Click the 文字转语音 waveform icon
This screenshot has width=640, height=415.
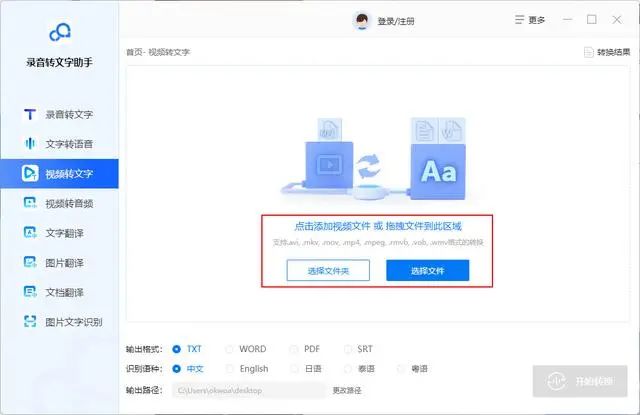coord(30,144)
